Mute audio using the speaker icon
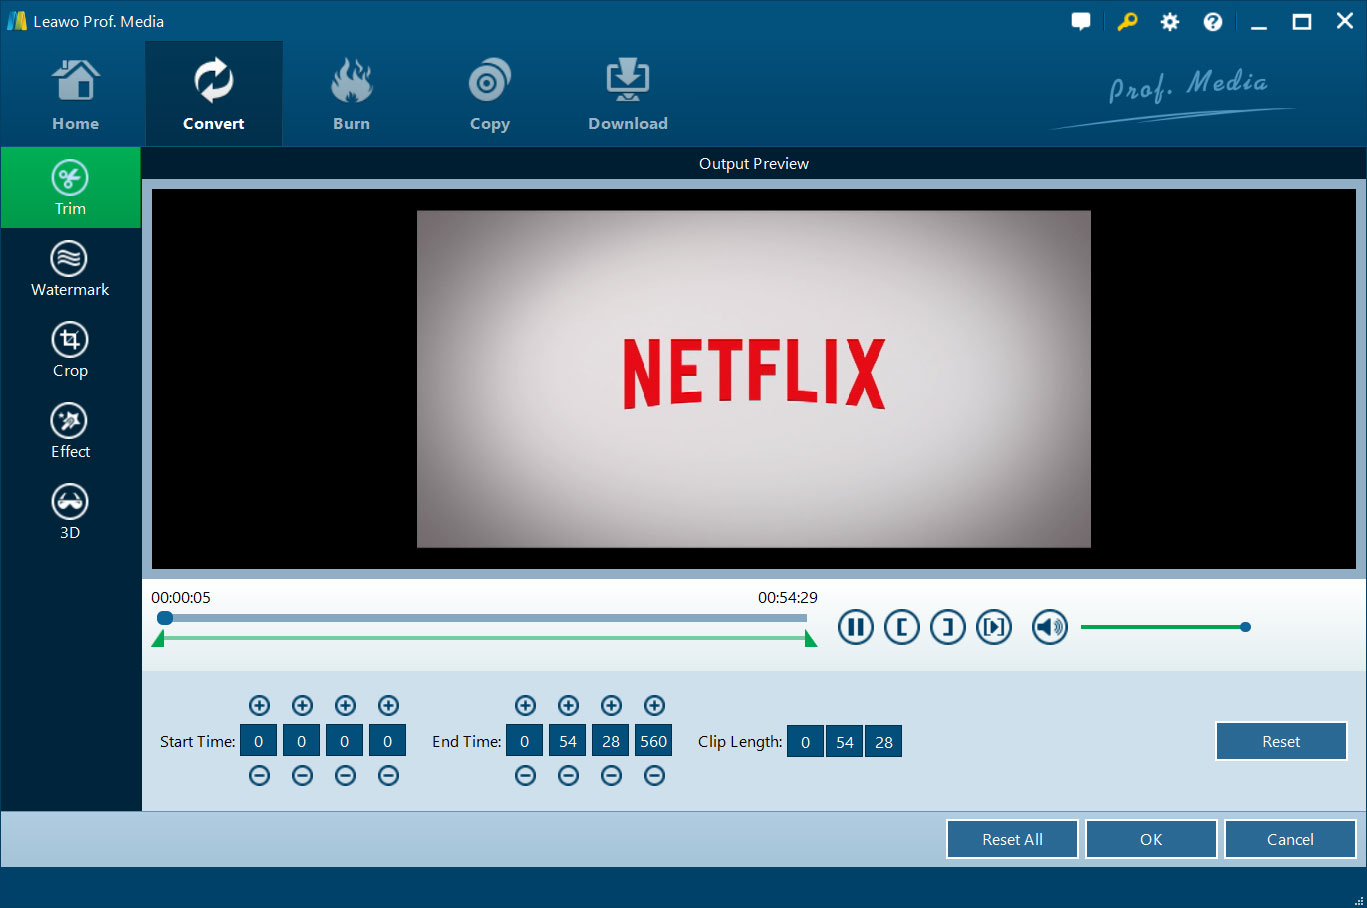 [x=1049, y=627]
